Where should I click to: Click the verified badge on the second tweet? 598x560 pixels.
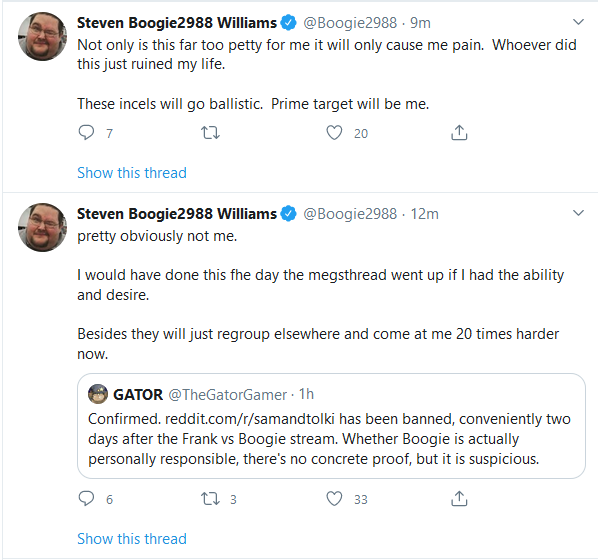pos(288,213)
